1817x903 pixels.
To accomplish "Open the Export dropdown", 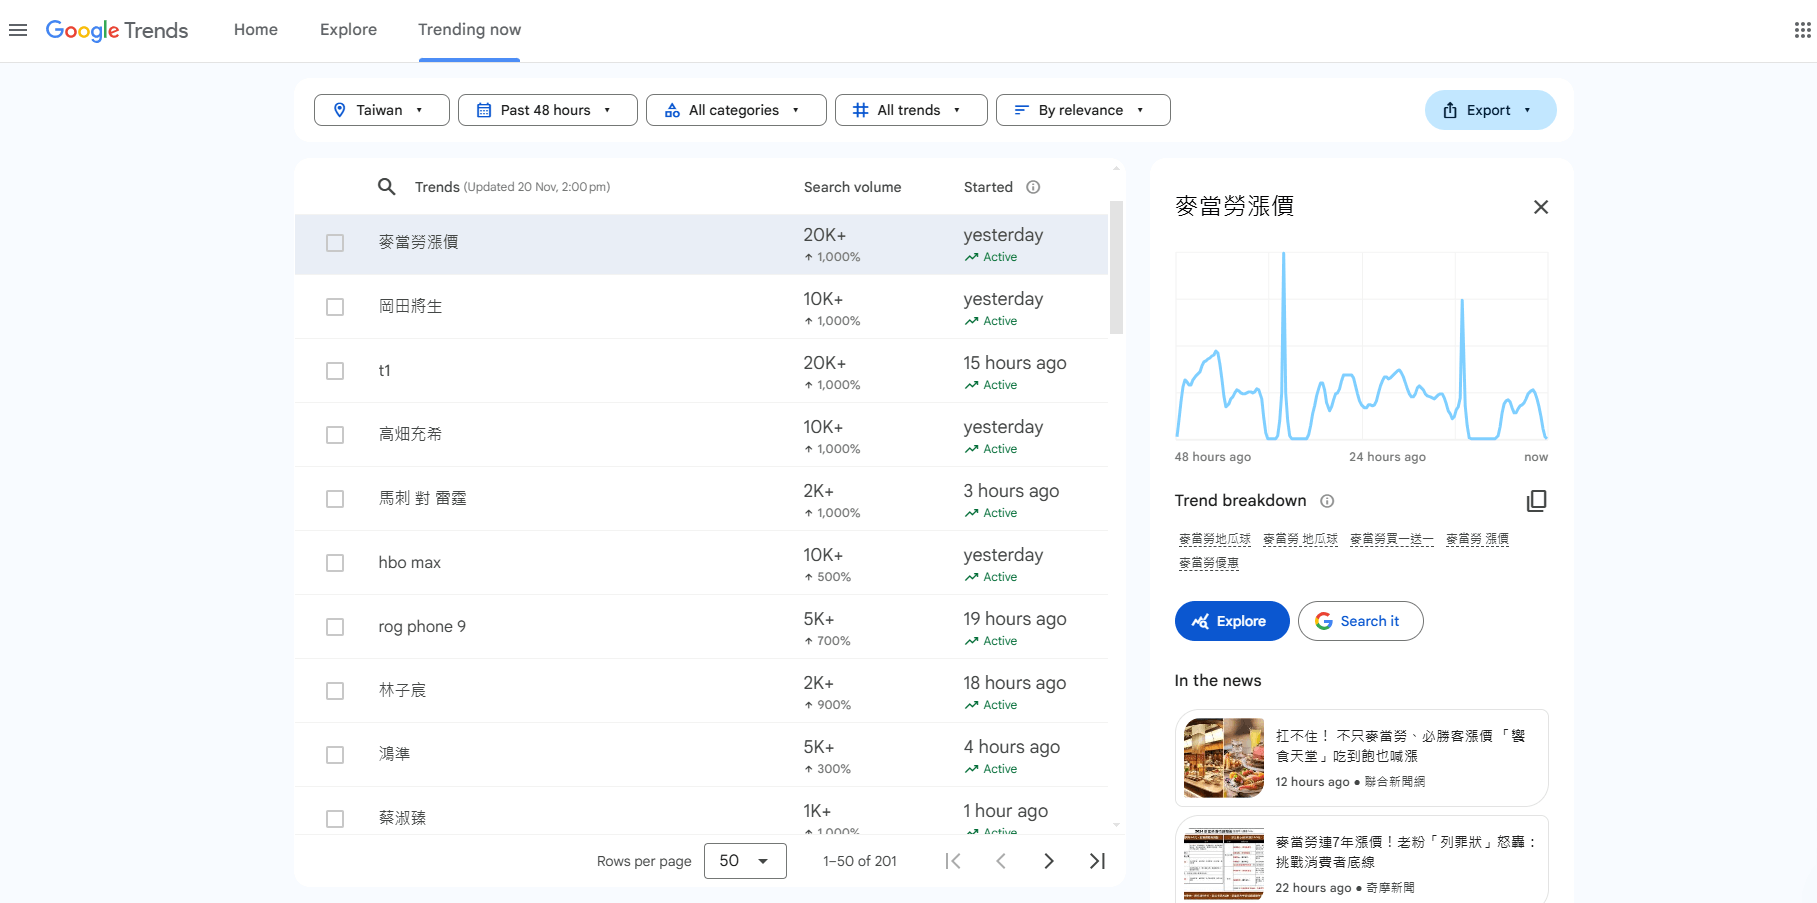I will (1490, 110).
